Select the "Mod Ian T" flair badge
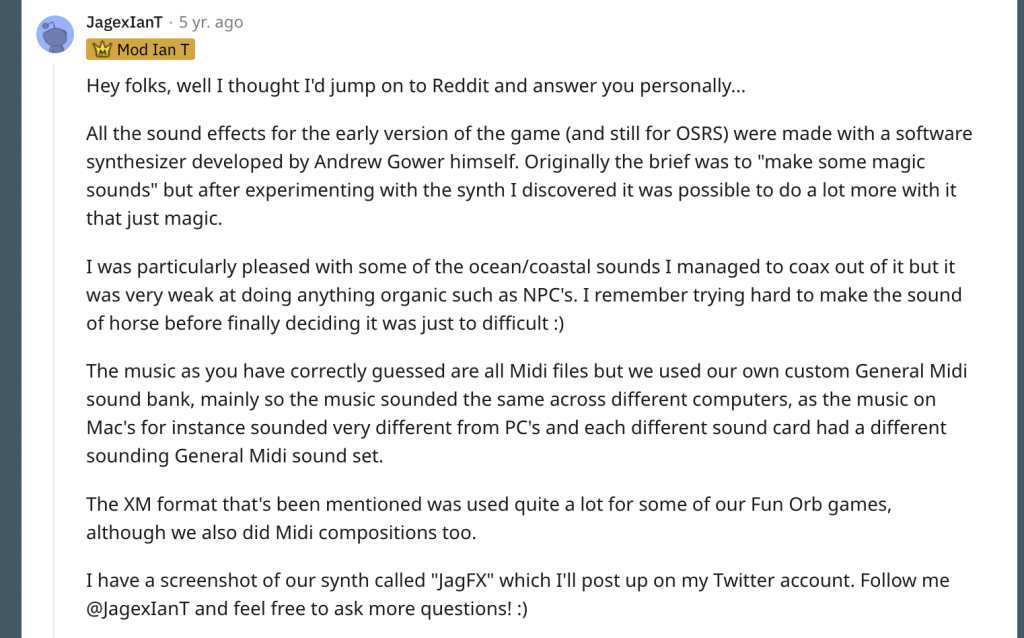Image resolution: width=1024 pixels, height=638 pixels. [140, 50]
